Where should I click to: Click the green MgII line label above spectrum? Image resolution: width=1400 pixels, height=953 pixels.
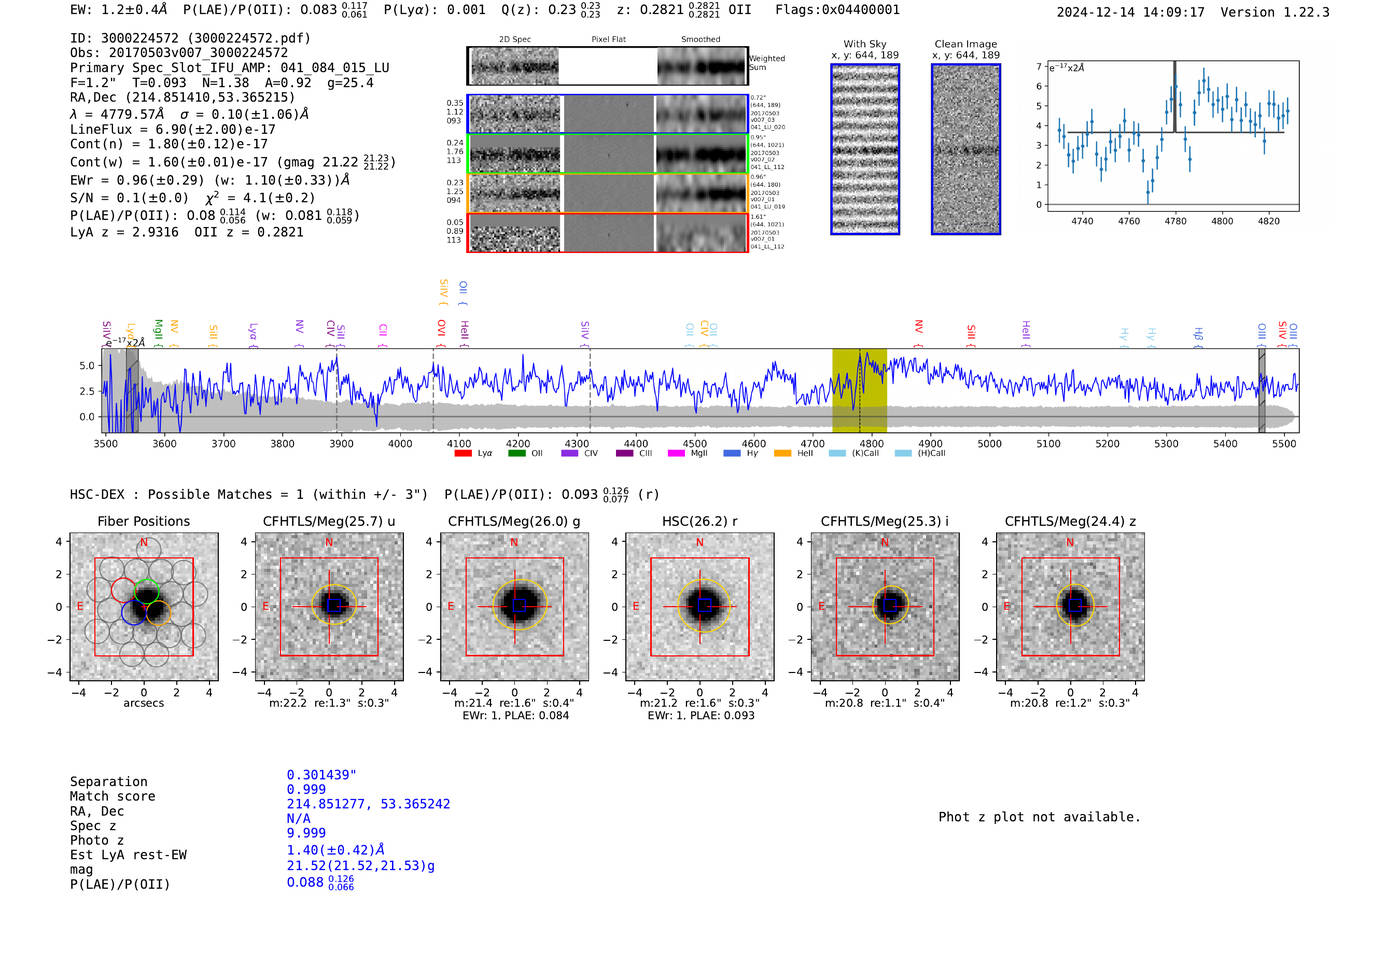pos(158,331)
